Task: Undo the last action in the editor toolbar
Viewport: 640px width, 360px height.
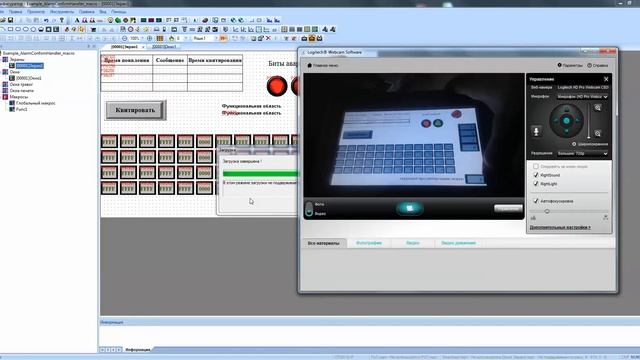Action: pos(46,20)
